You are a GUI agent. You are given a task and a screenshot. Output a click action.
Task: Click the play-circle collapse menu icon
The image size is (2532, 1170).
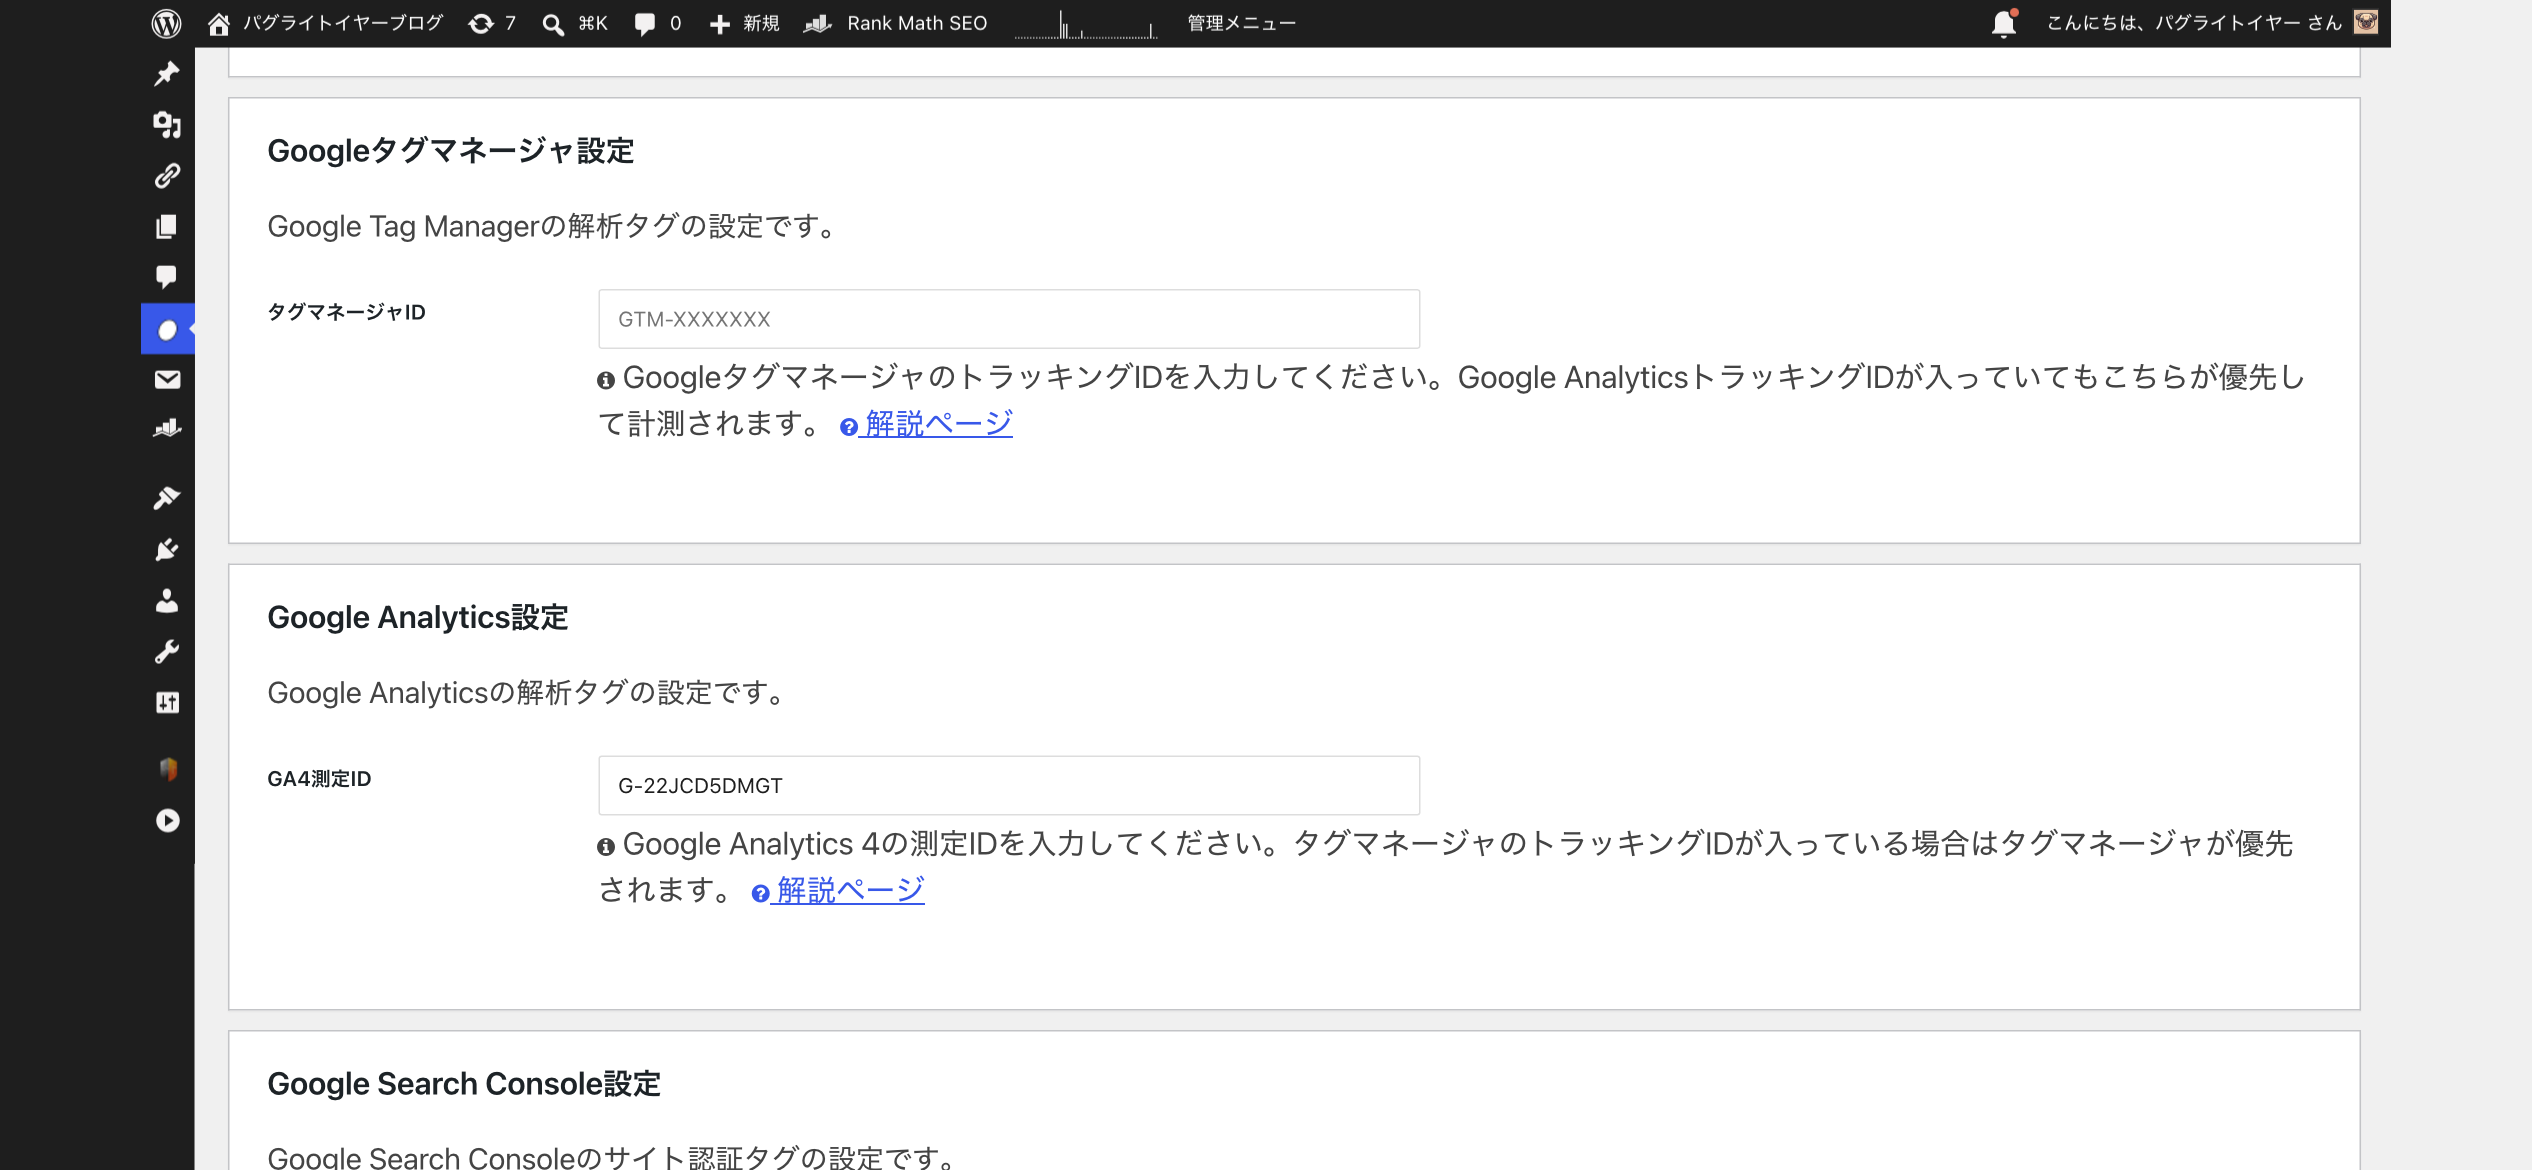(167, 820)
